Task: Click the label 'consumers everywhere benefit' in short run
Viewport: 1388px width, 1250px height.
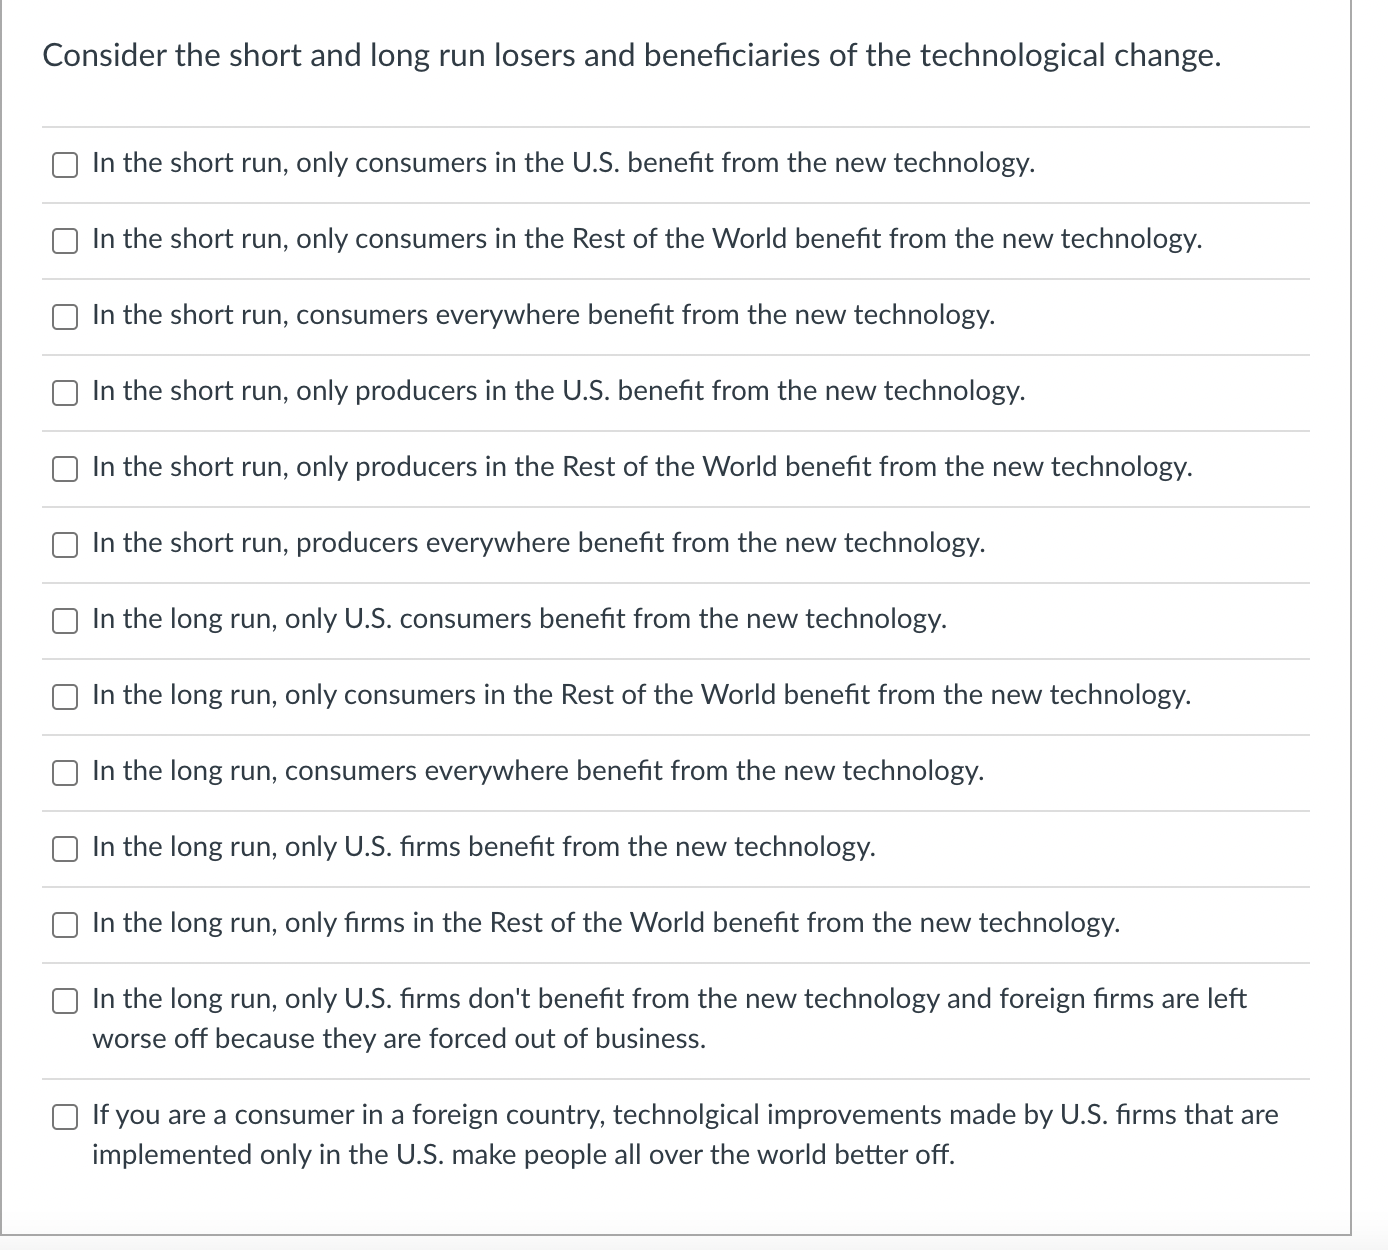Action: coord(543,316)
